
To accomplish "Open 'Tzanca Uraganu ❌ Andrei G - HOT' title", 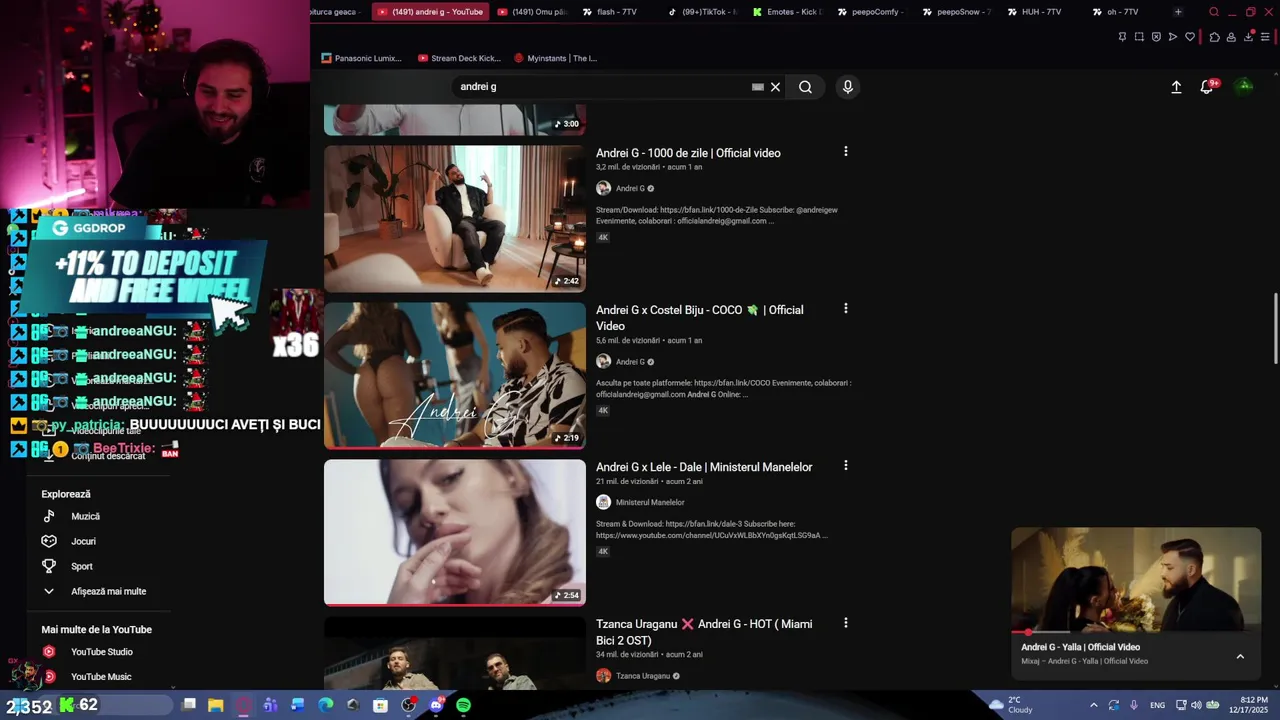I will pyautogui.click(x=704, y=632).
